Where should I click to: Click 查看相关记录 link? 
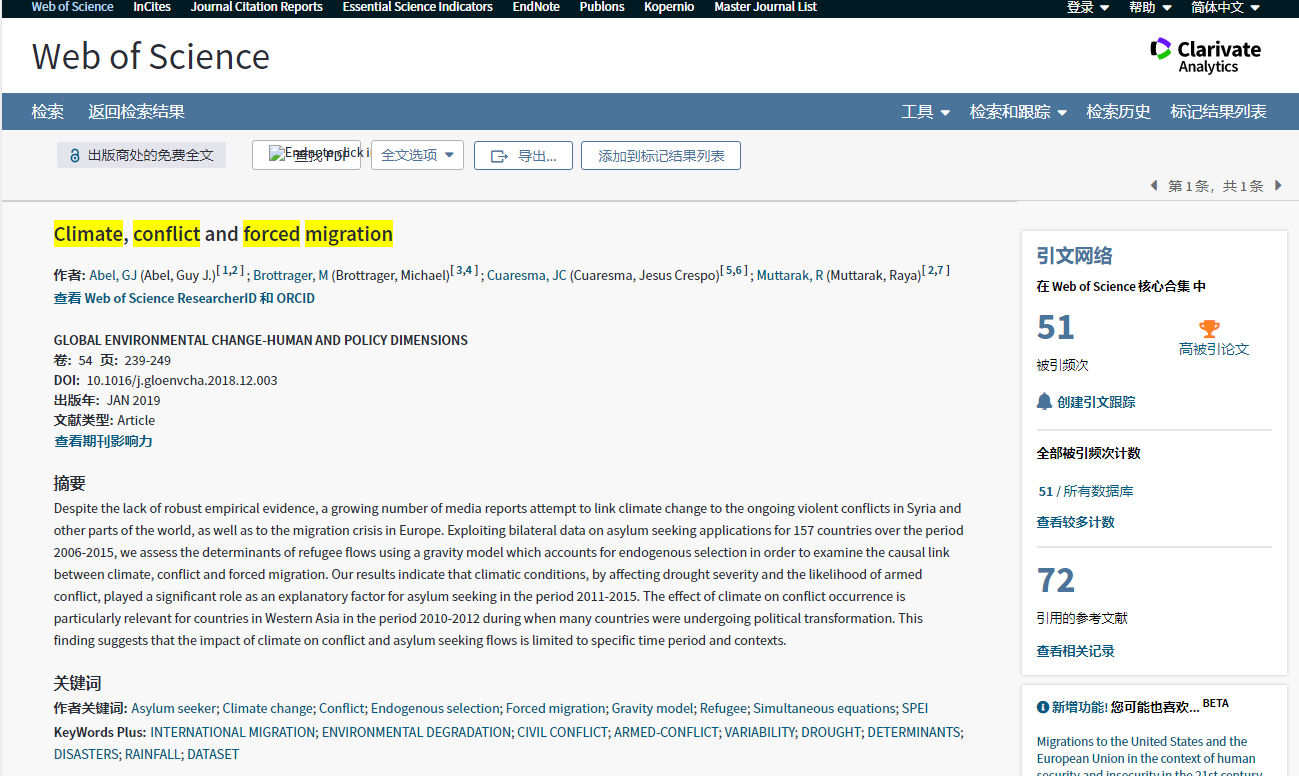[x=1076, y=651]
